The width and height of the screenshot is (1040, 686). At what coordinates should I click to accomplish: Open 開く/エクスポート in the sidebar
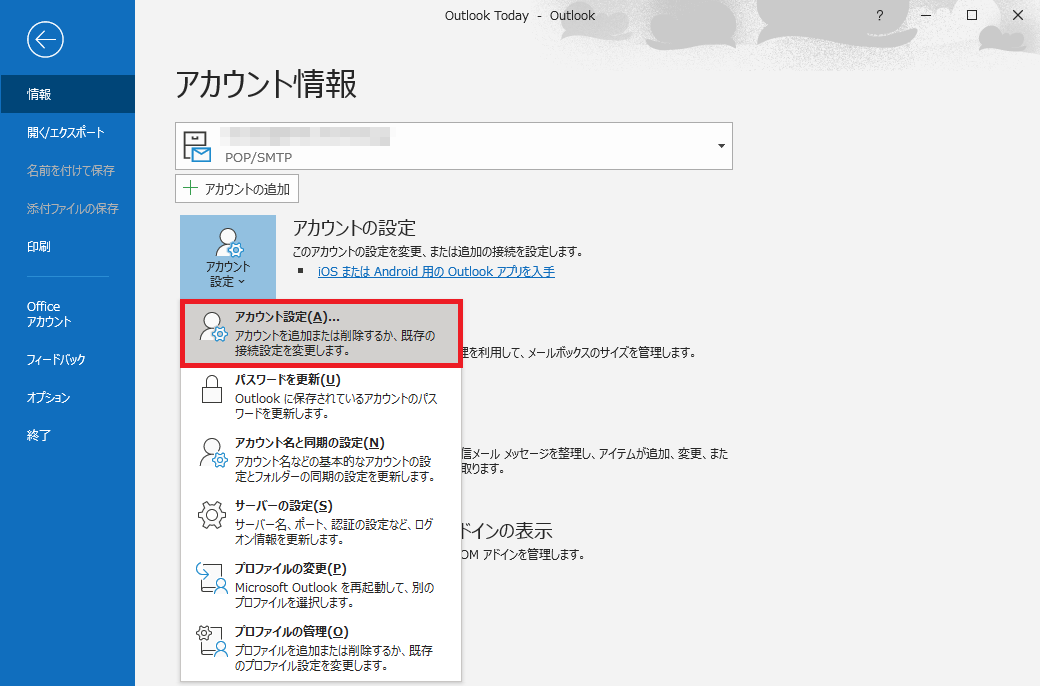tap(68, 132)
